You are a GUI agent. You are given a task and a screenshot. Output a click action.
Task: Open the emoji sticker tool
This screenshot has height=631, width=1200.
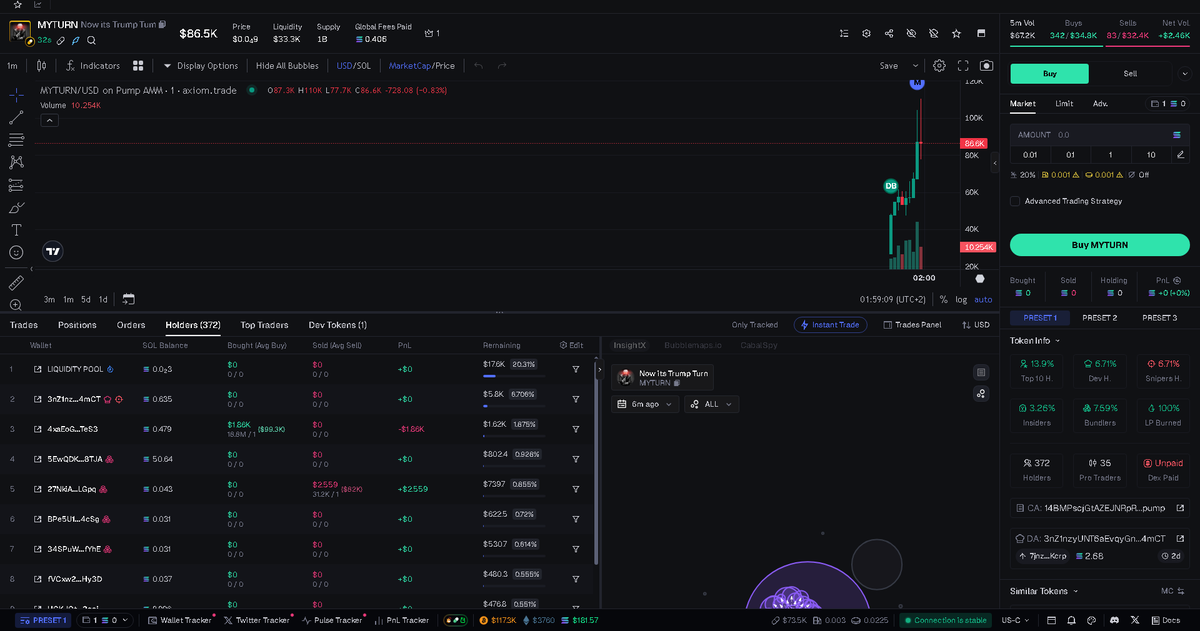pos(17,252)
